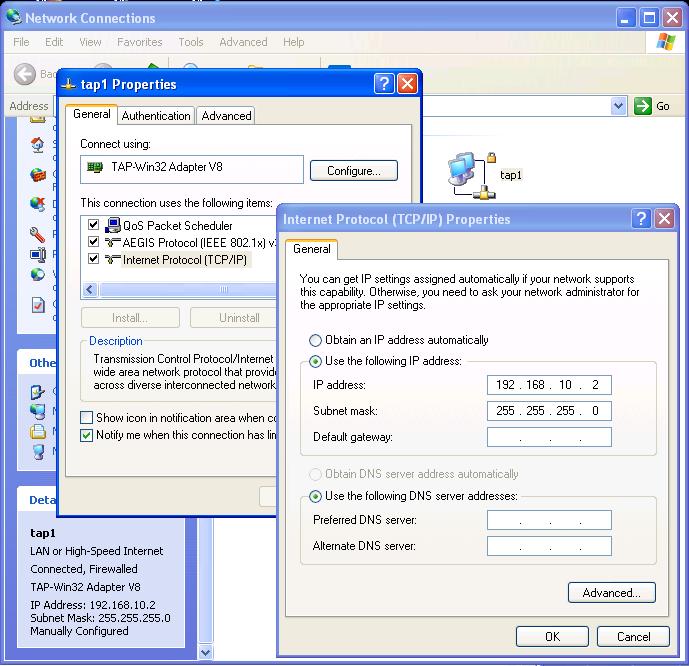This screenshot has height=666, width=689.
Task: Click the Network Connections title bar icon
Action: coord(13,17)
